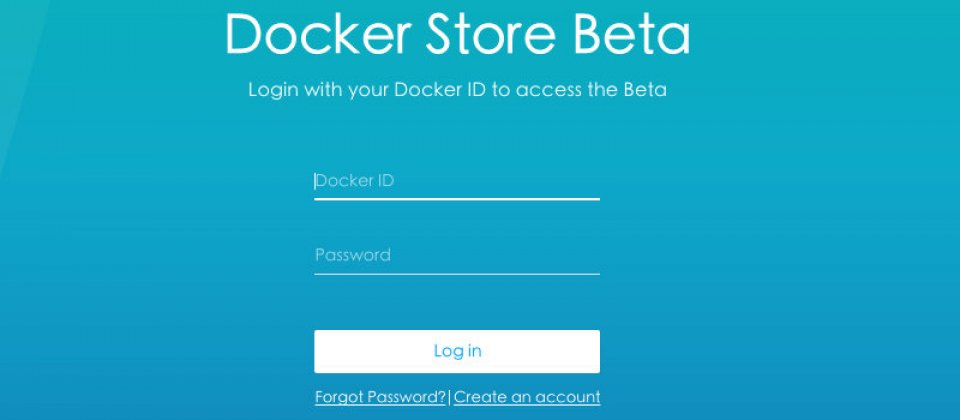Click the Docker Store Beta heading
Screen dimensions: 960x420
tap(458, 34)
